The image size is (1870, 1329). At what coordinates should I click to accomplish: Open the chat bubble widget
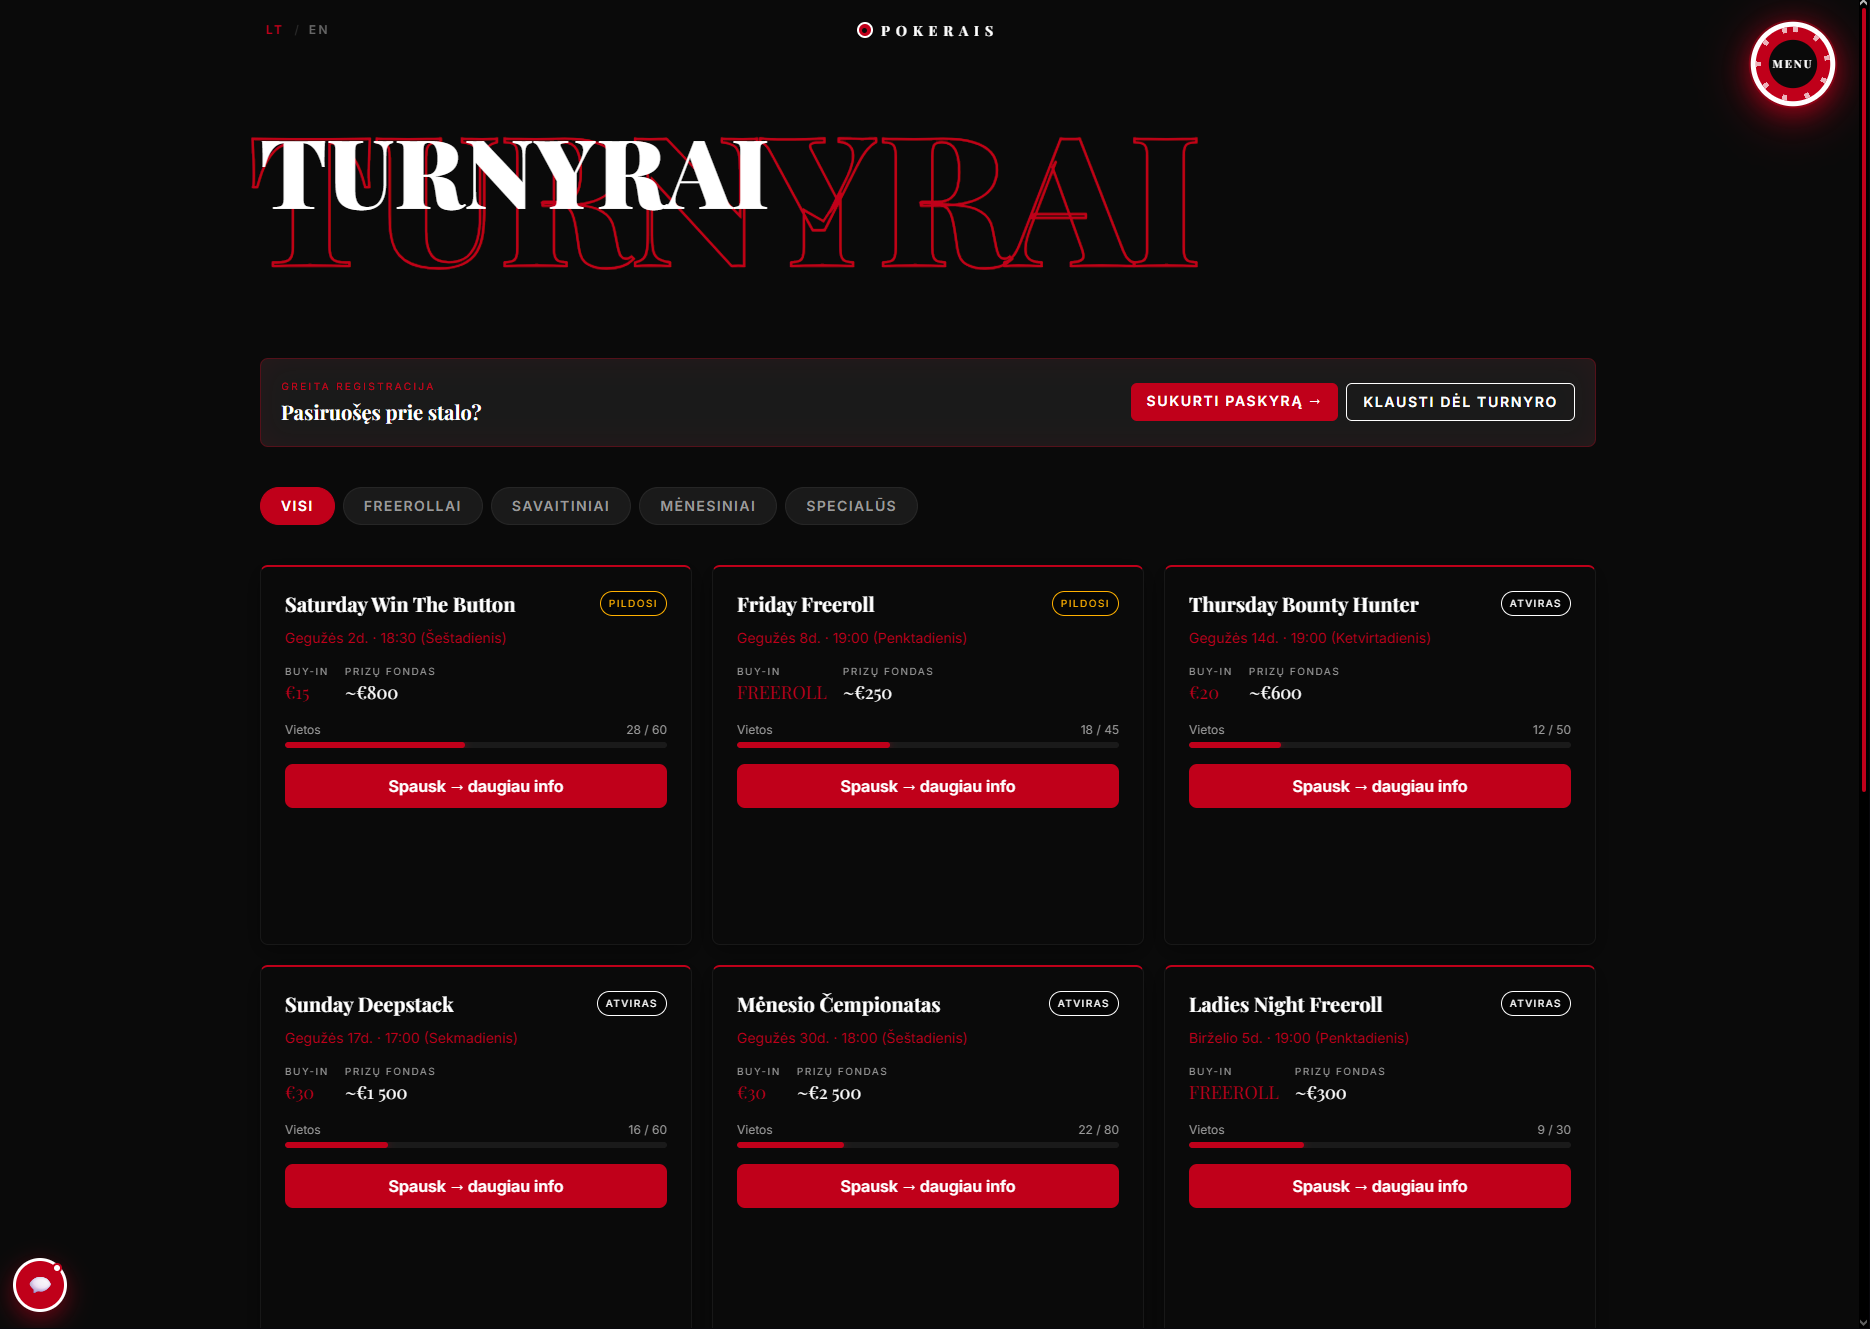[x=40, y=1284]
